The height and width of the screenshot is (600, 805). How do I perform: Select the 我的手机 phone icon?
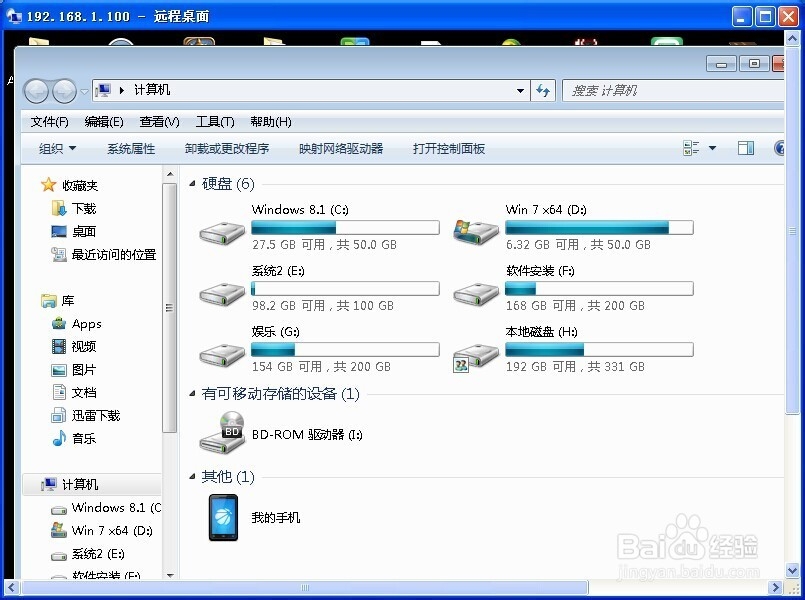[x=223, y=517]
